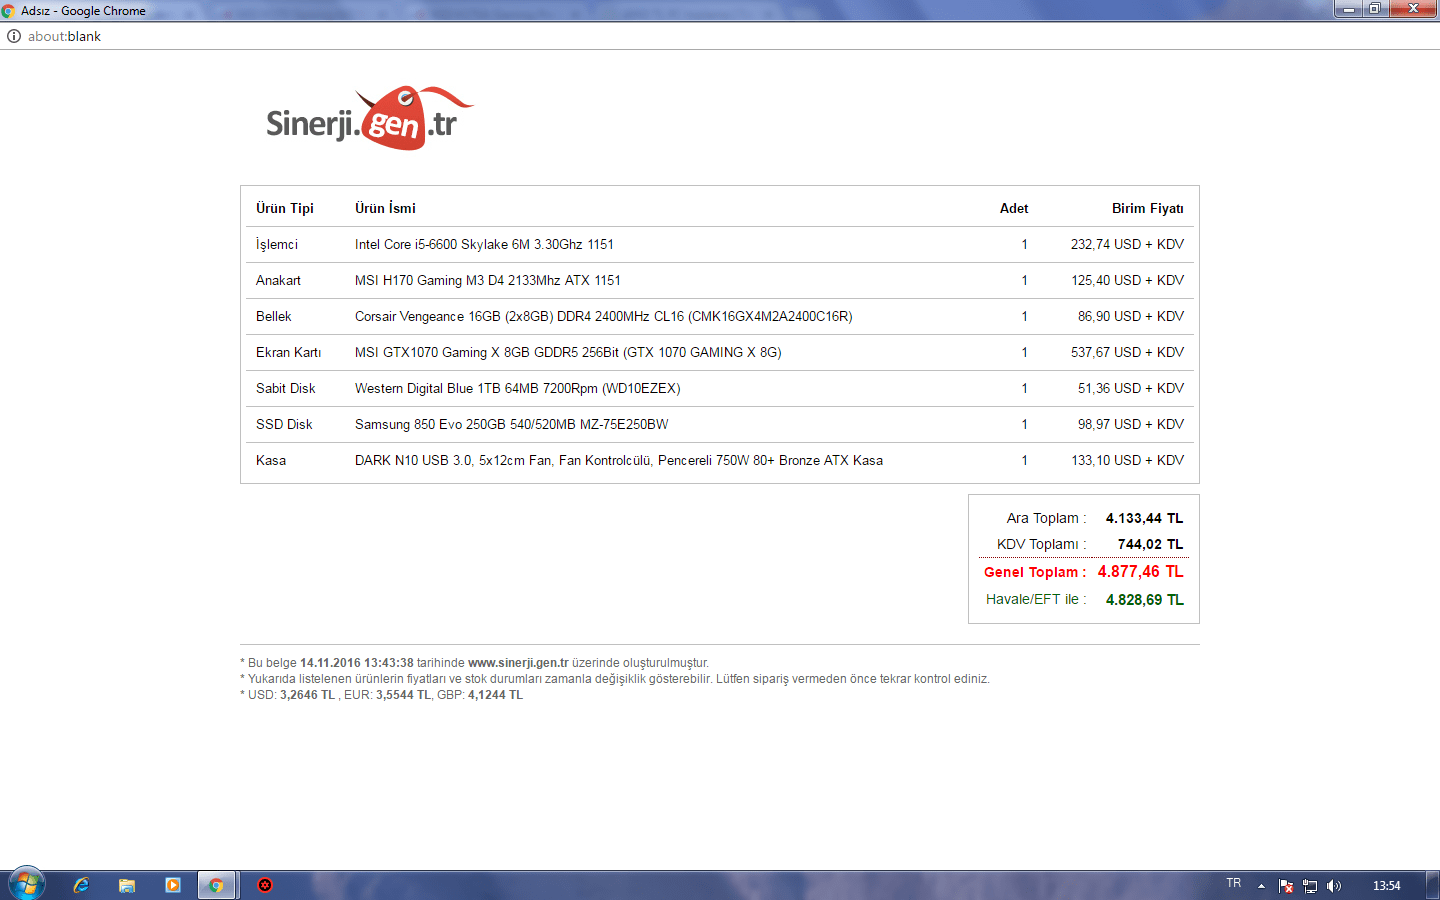The image size is (1440, 900).
Task: Select 'Ekran Kartı' product type cell
Action: [288, 352]
